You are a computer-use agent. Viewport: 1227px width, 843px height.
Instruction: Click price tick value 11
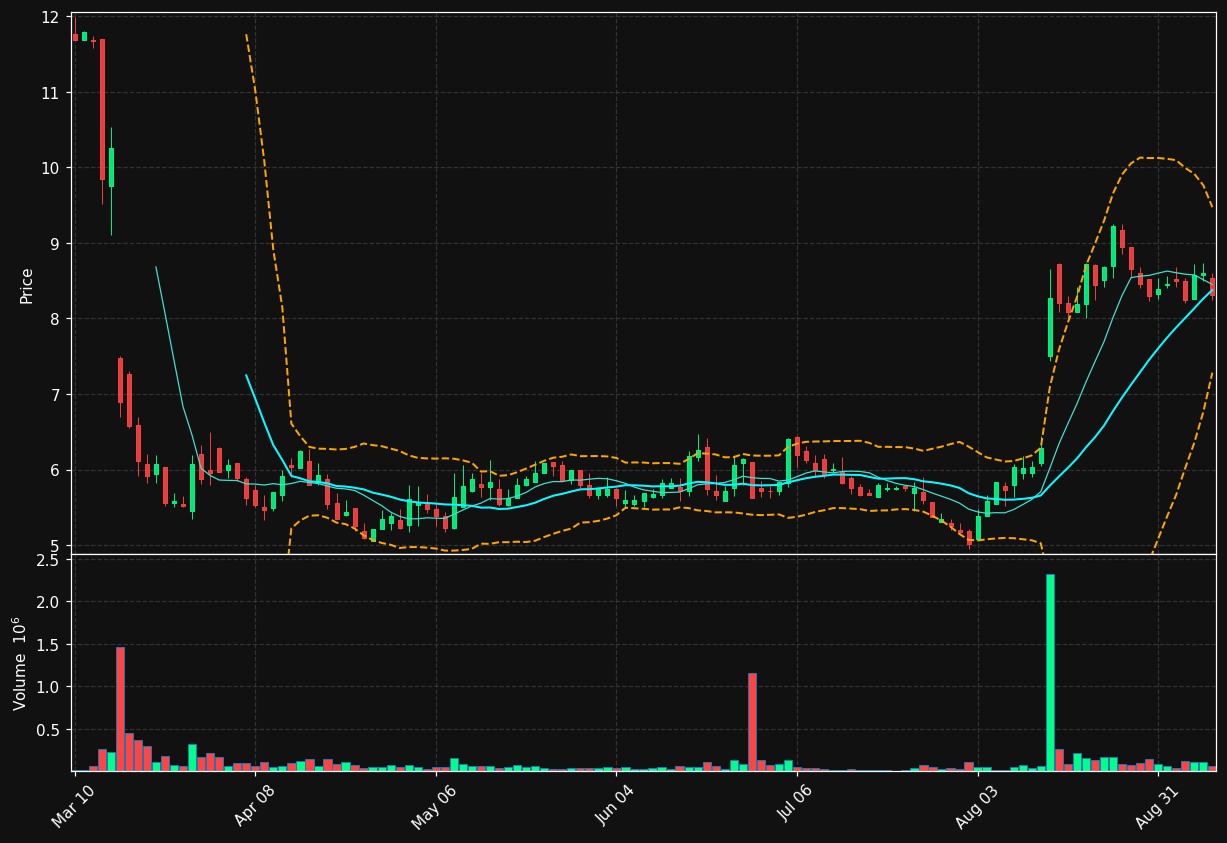pos(50,93)
